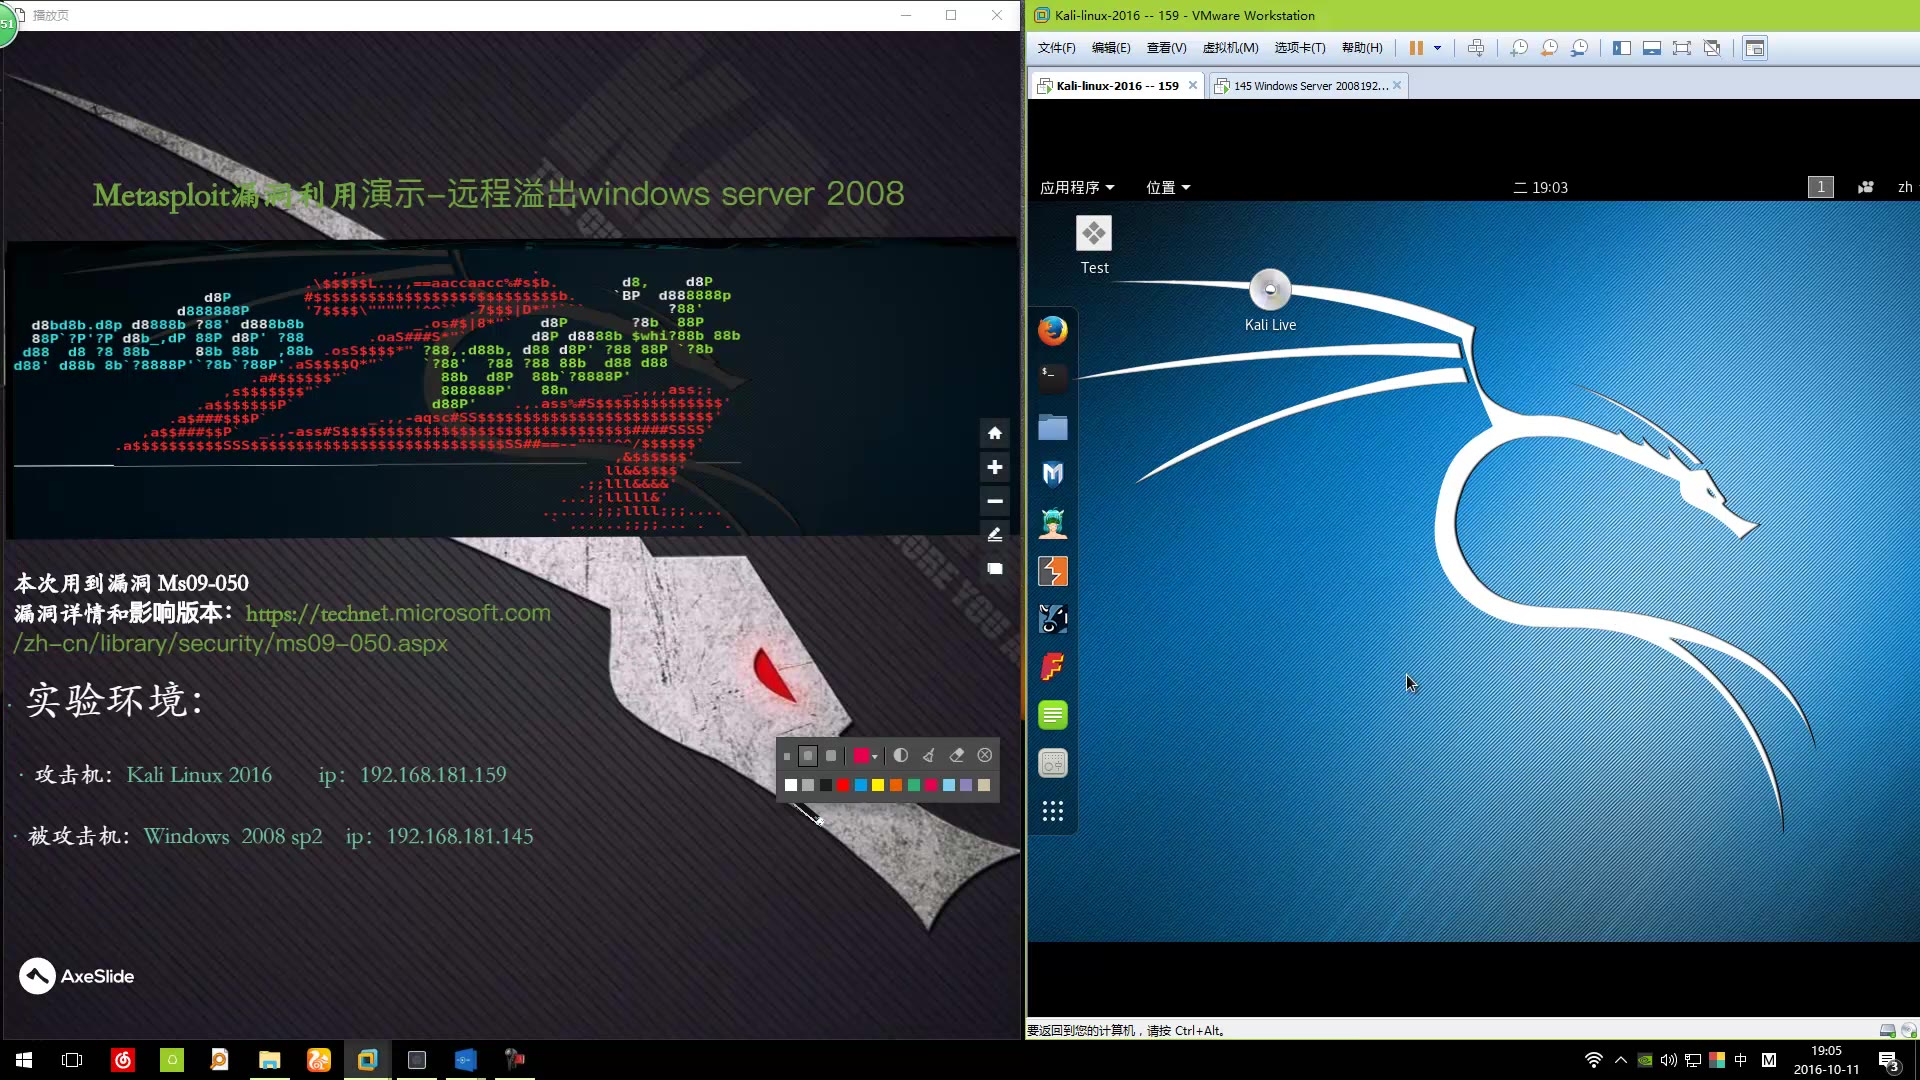The width and height of the screenshot is (1920, 1080).
Task: Open the VMware 文件(F) menu
Action: [x=1056, y=48]
